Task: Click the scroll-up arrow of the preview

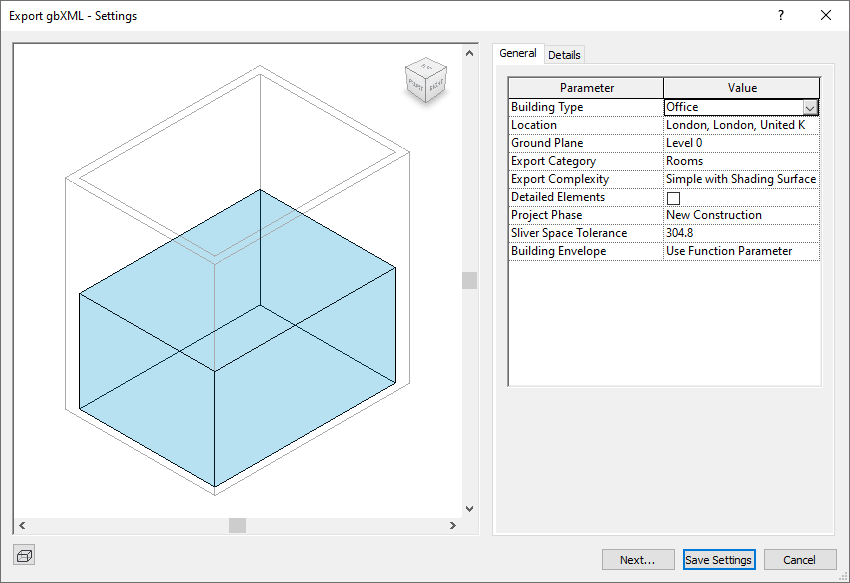Action: click(x=469, y=52)
